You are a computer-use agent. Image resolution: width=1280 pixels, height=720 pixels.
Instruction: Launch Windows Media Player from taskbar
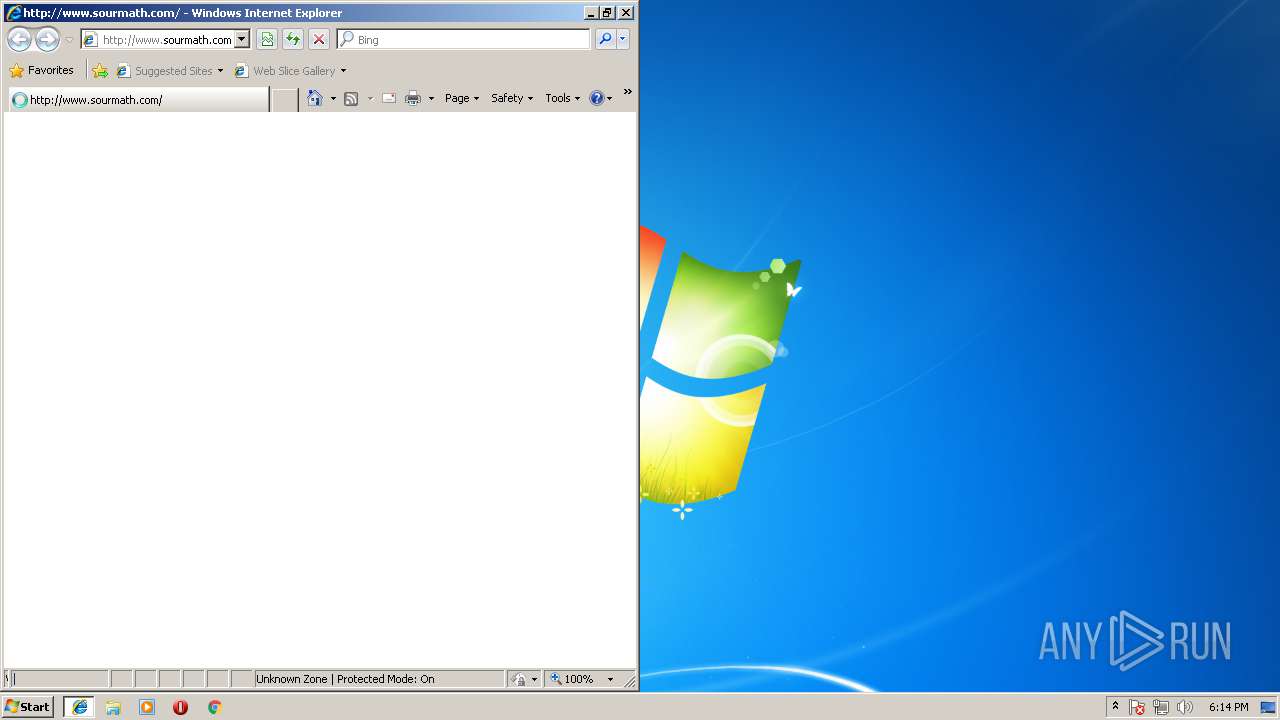[x=147, y=707]
